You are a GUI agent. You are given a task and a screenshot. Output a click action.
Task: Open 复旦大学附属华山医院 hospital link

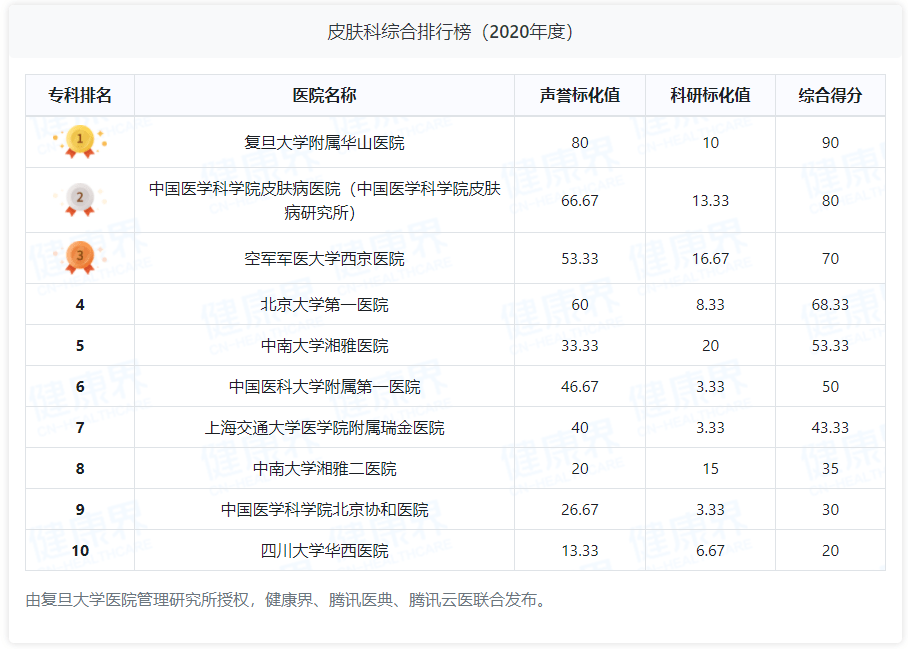point(324,143)
